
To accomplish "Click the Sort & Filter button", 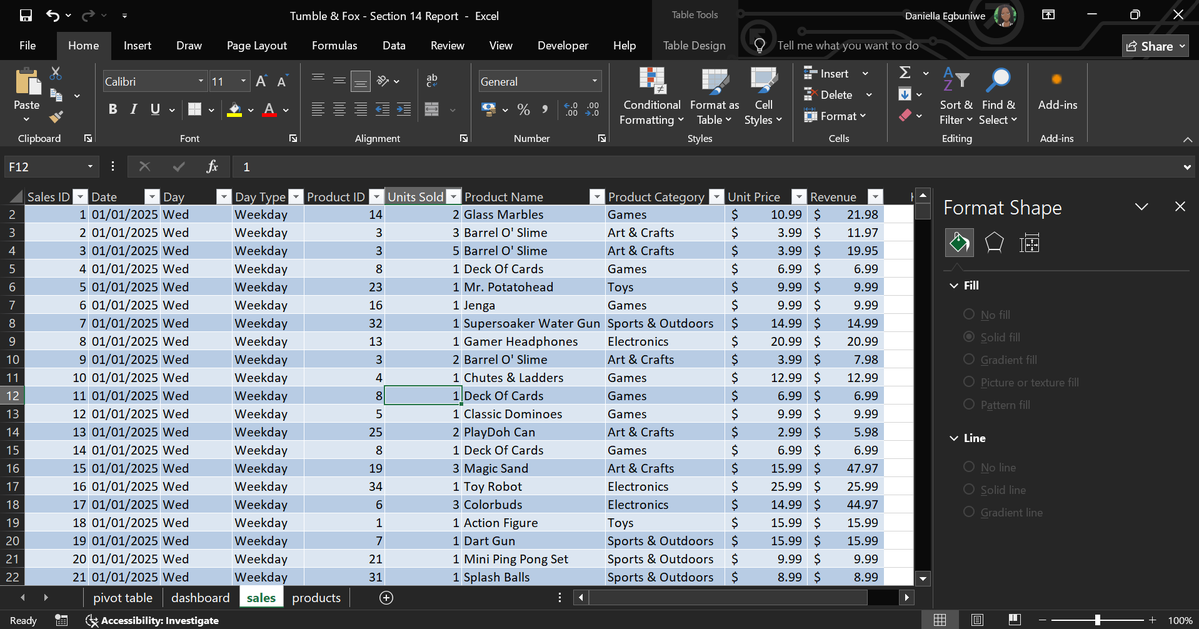I will [956, 97].
